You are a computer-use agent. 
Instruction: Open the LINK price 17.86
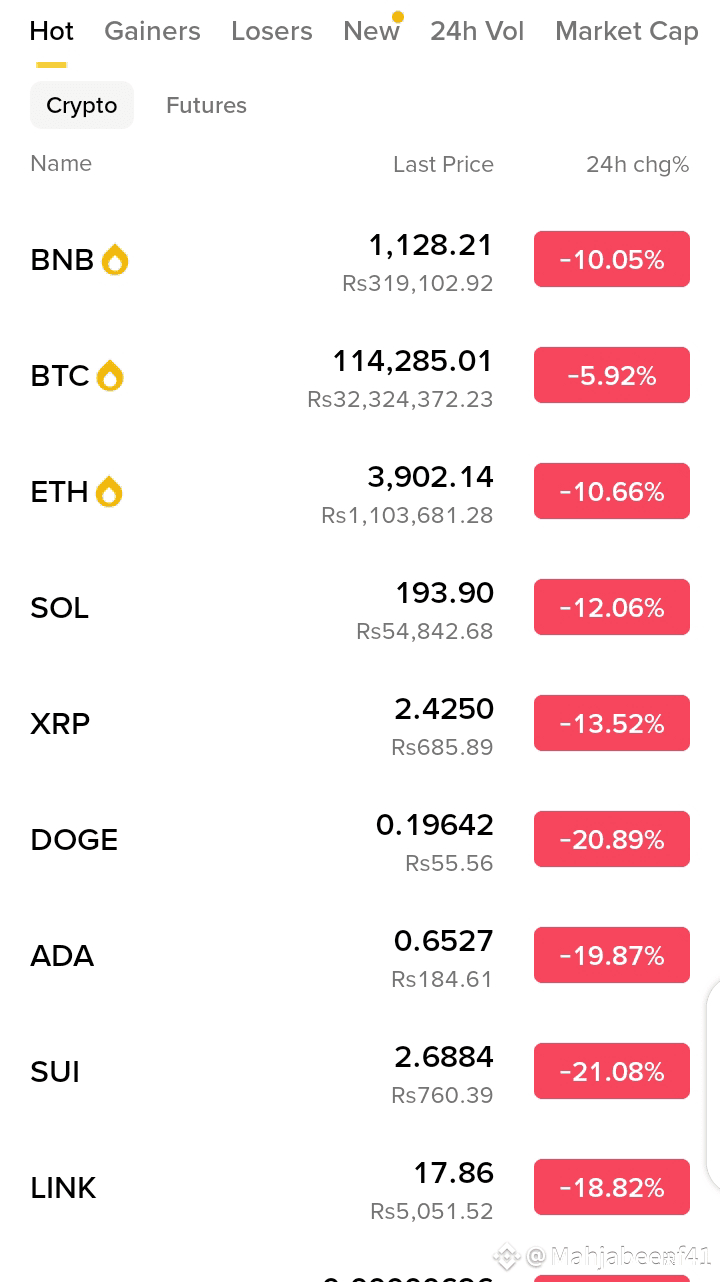[454, 1173]
